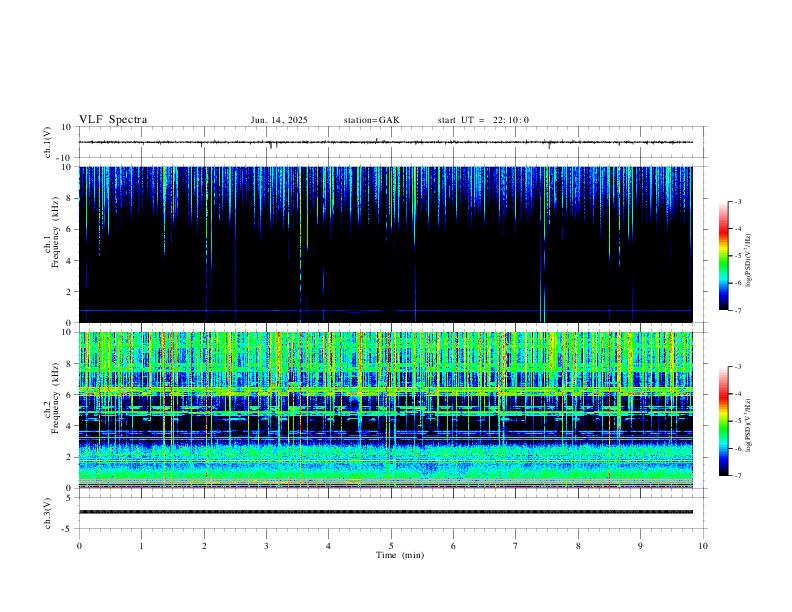Screen dimensions: 792x612
Task: Click the "station=GAK" label
Action: pyautogui.click(x=371, y=120)
